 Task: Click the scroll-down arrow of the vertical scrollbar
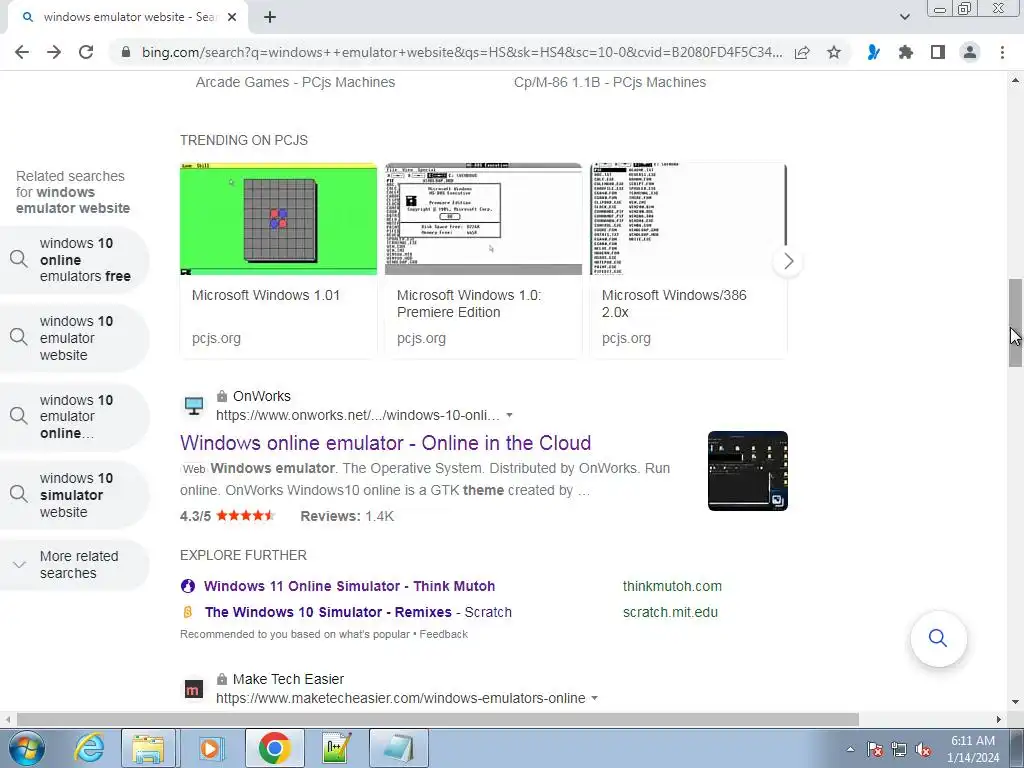click(x=1015, y=703)
